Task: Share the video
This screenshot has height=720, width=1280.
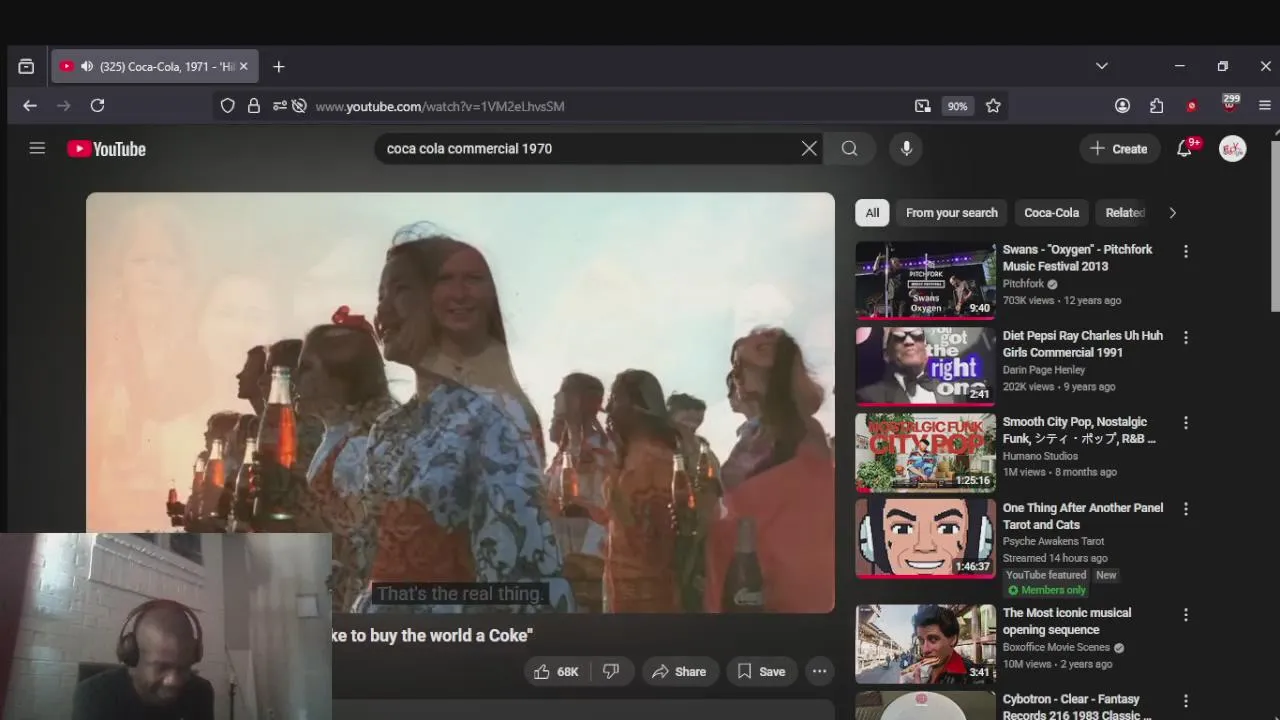Action: point(679,671)
